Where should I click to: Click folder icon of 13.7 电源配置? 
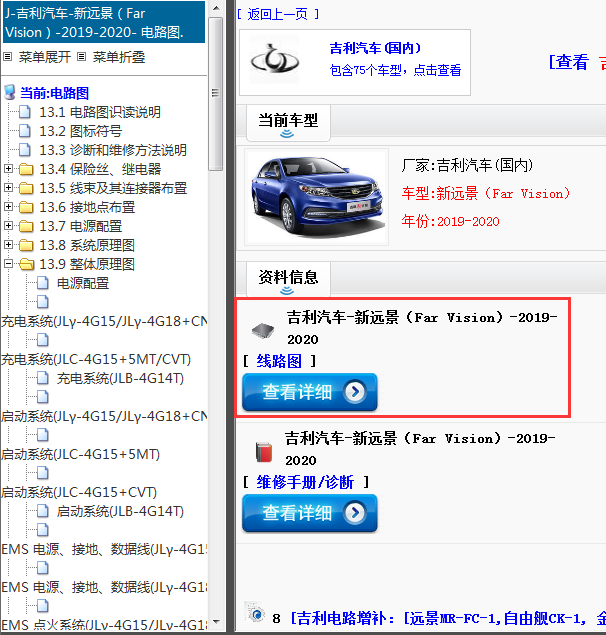[x=26, y=226]
